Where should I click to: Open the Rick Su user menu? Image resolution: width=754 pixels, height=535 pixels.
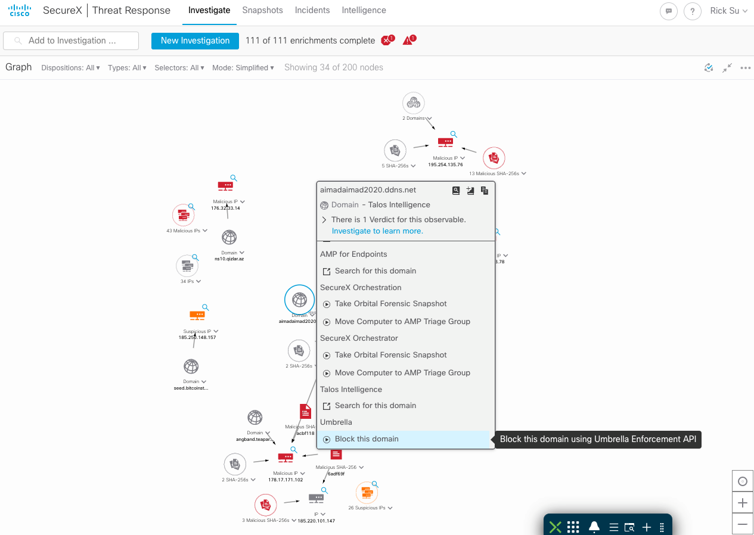729,11
